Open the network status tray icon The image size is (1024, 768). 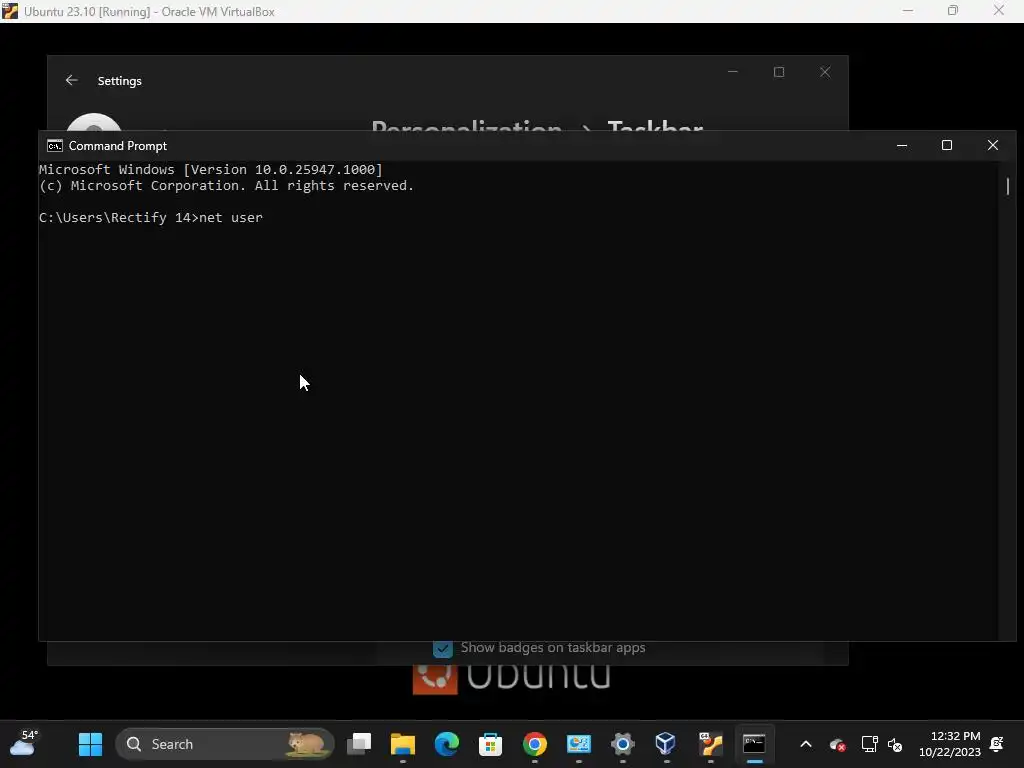tap(869, 744)
